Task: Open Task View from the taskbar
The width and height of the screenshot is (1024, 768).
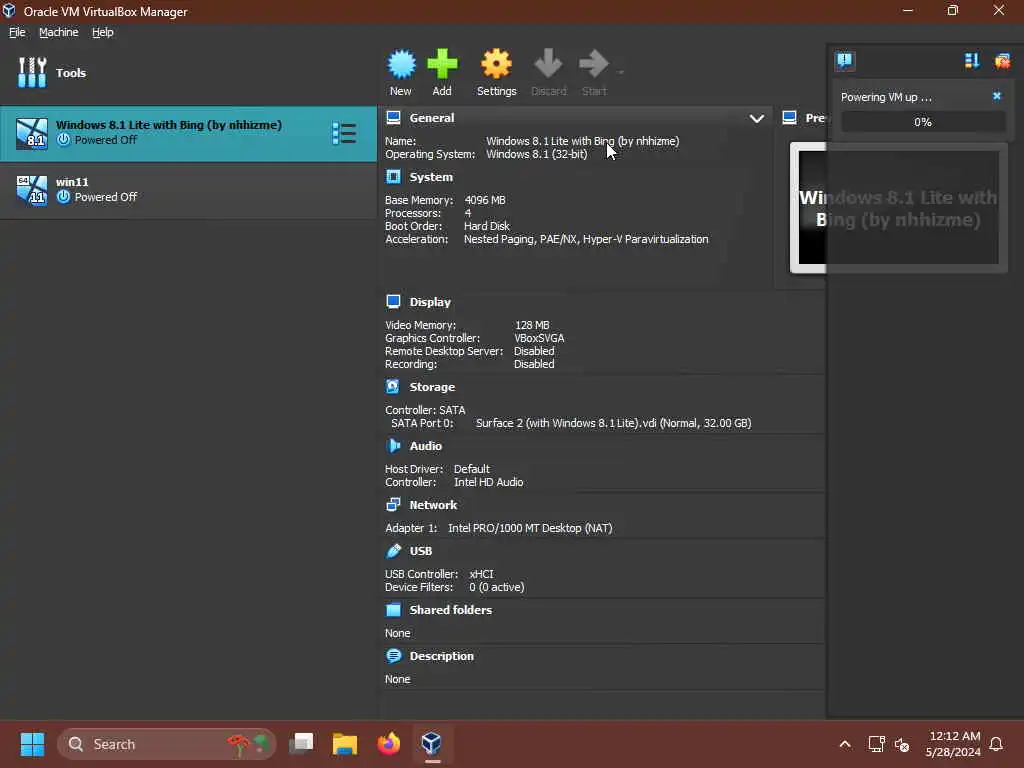Action: pos(301,744)
